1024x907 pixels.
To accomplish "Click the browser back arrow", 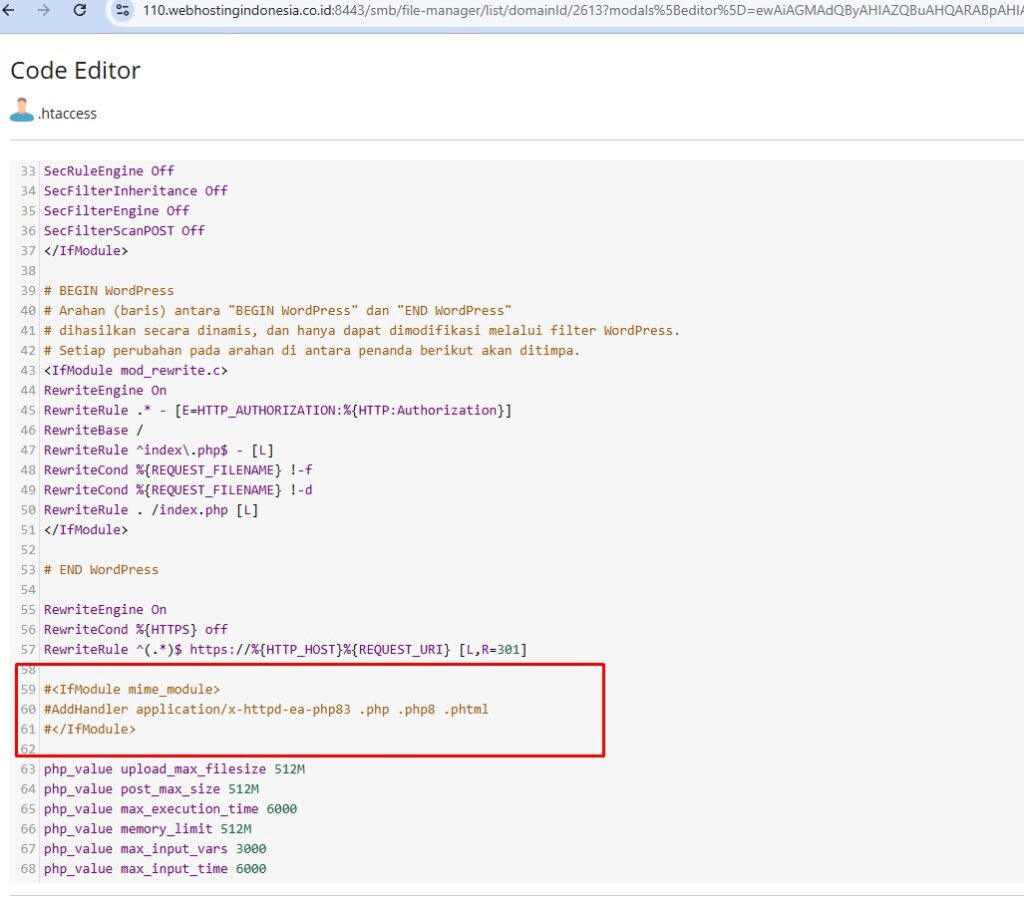I will tap(10, 10).
